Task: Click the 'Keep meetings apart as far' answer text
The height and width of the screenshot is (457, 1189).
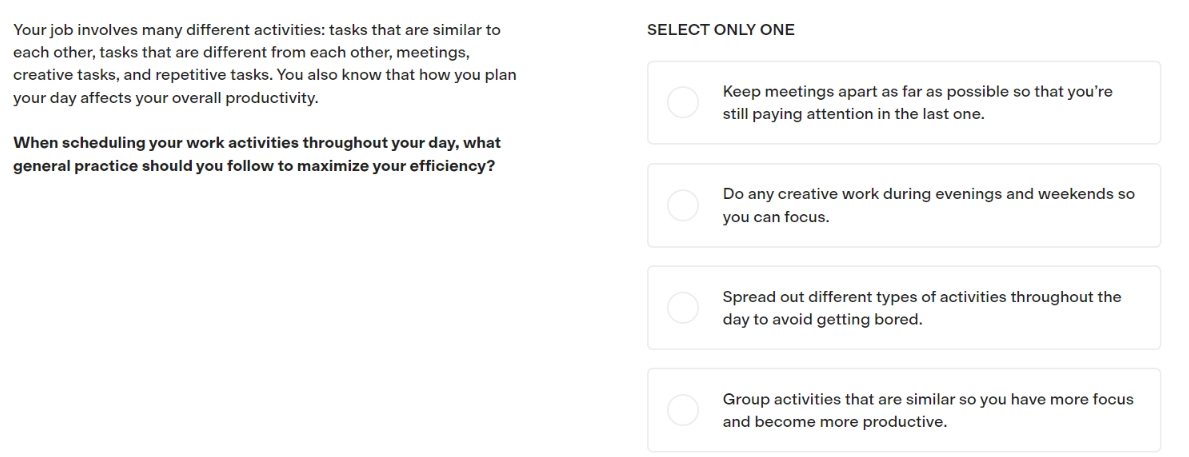Action: tap(918, 102)
